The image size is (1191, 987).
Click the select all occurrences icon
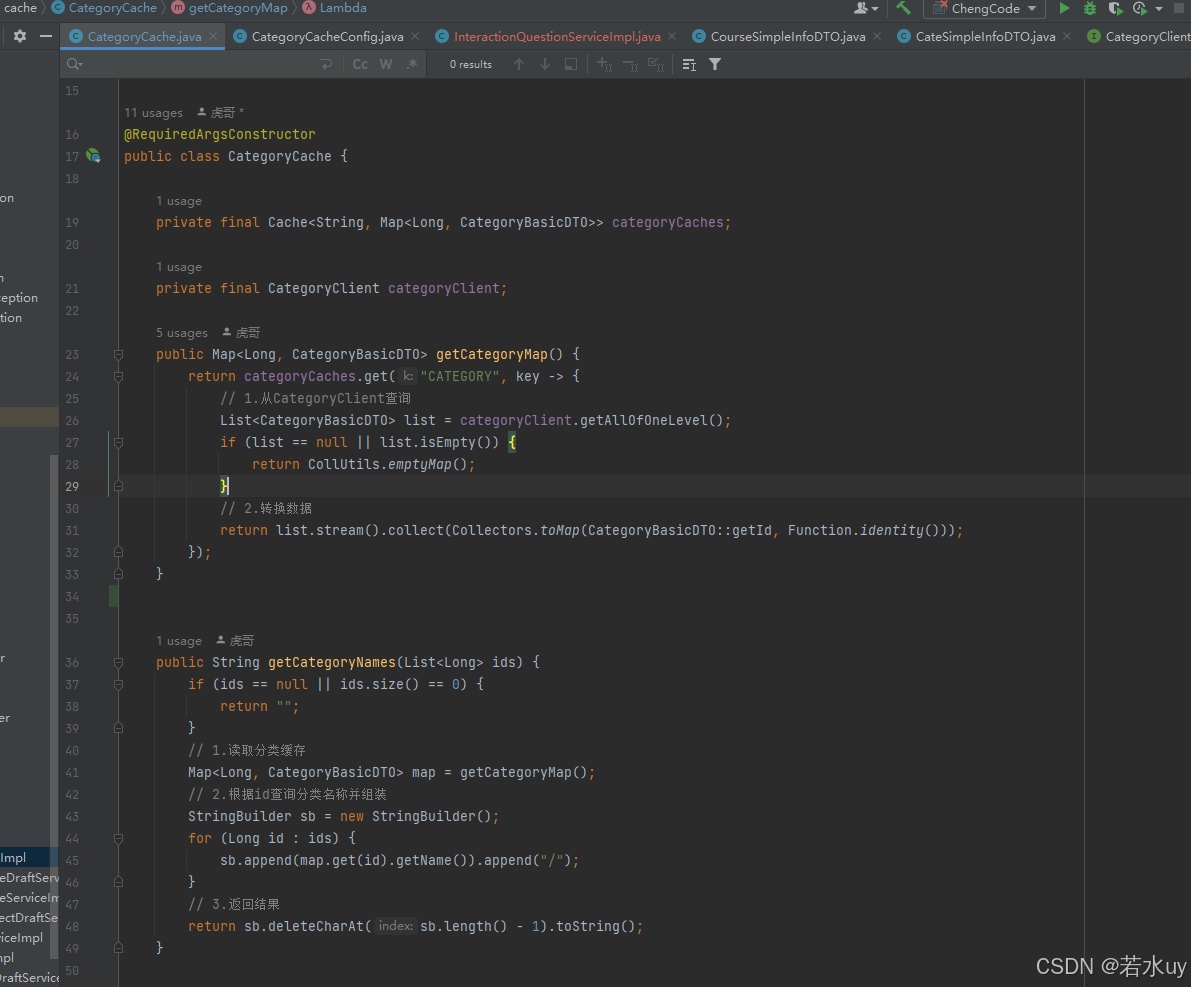tap(570, 65)
